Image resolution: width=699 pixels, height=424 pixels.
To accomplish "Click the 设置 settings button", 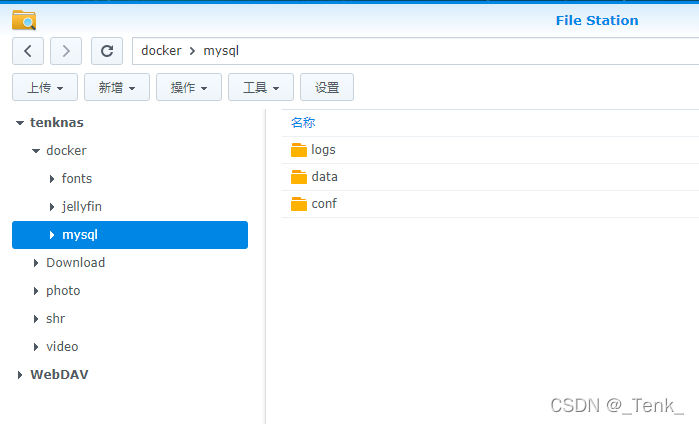I will [327, 87].
